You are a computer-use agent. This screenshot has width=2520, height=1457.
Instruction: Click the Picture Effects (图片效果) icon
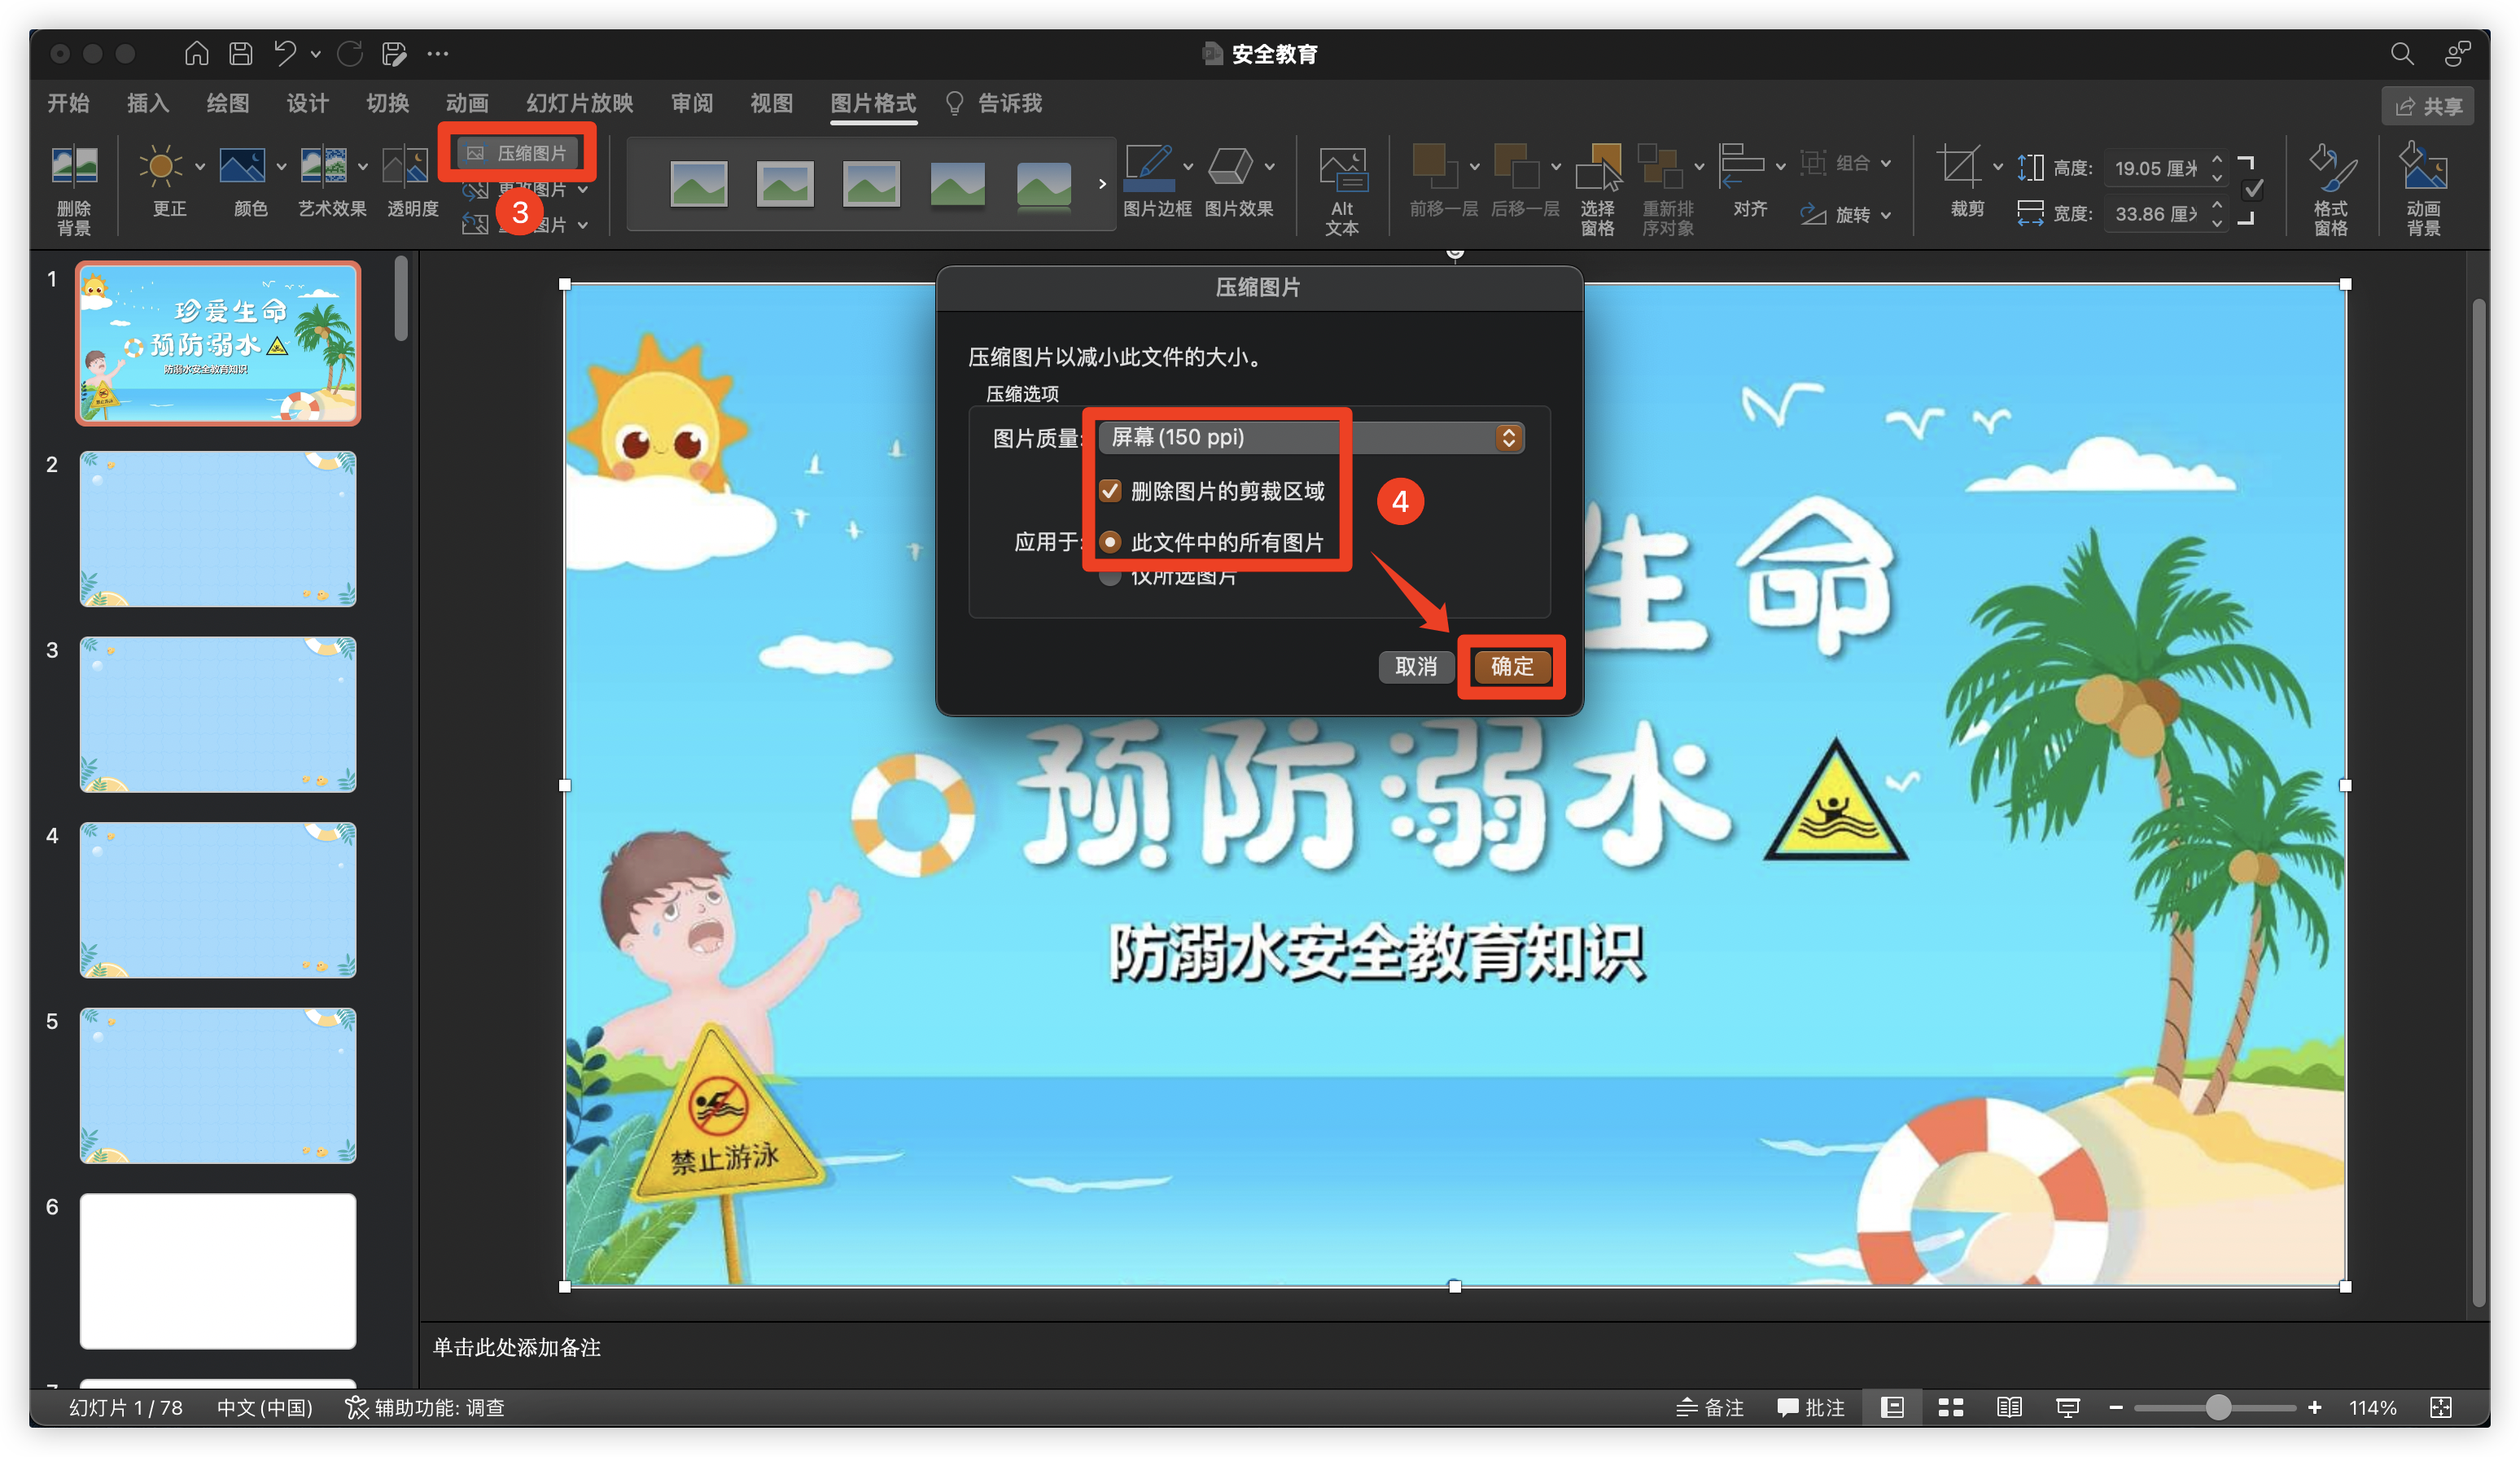click(1230, 165)
